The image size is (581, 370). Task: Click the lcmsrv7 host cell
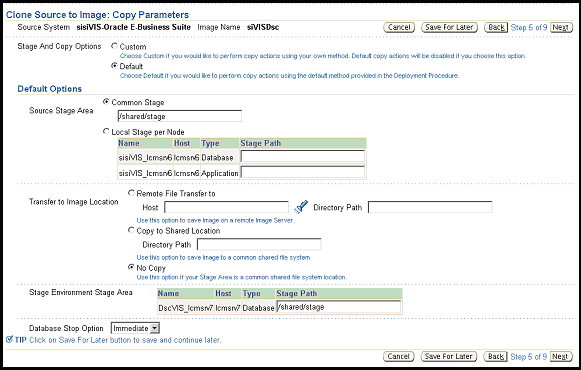pyautogui.click(x=228, y=308)
